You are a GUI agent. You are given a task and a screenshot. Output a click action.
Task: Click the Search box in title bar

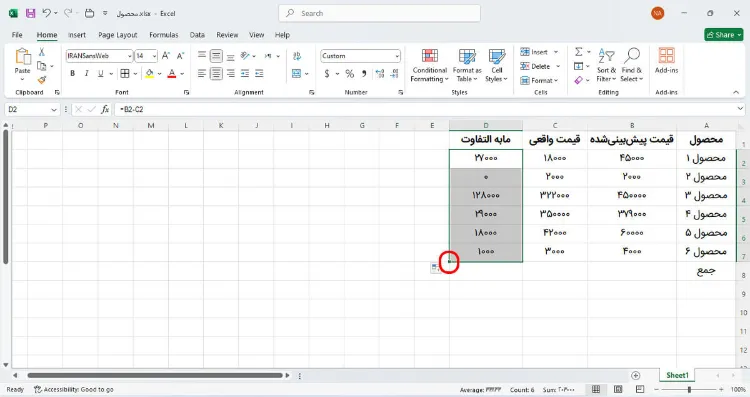click(x=379, y=13)
